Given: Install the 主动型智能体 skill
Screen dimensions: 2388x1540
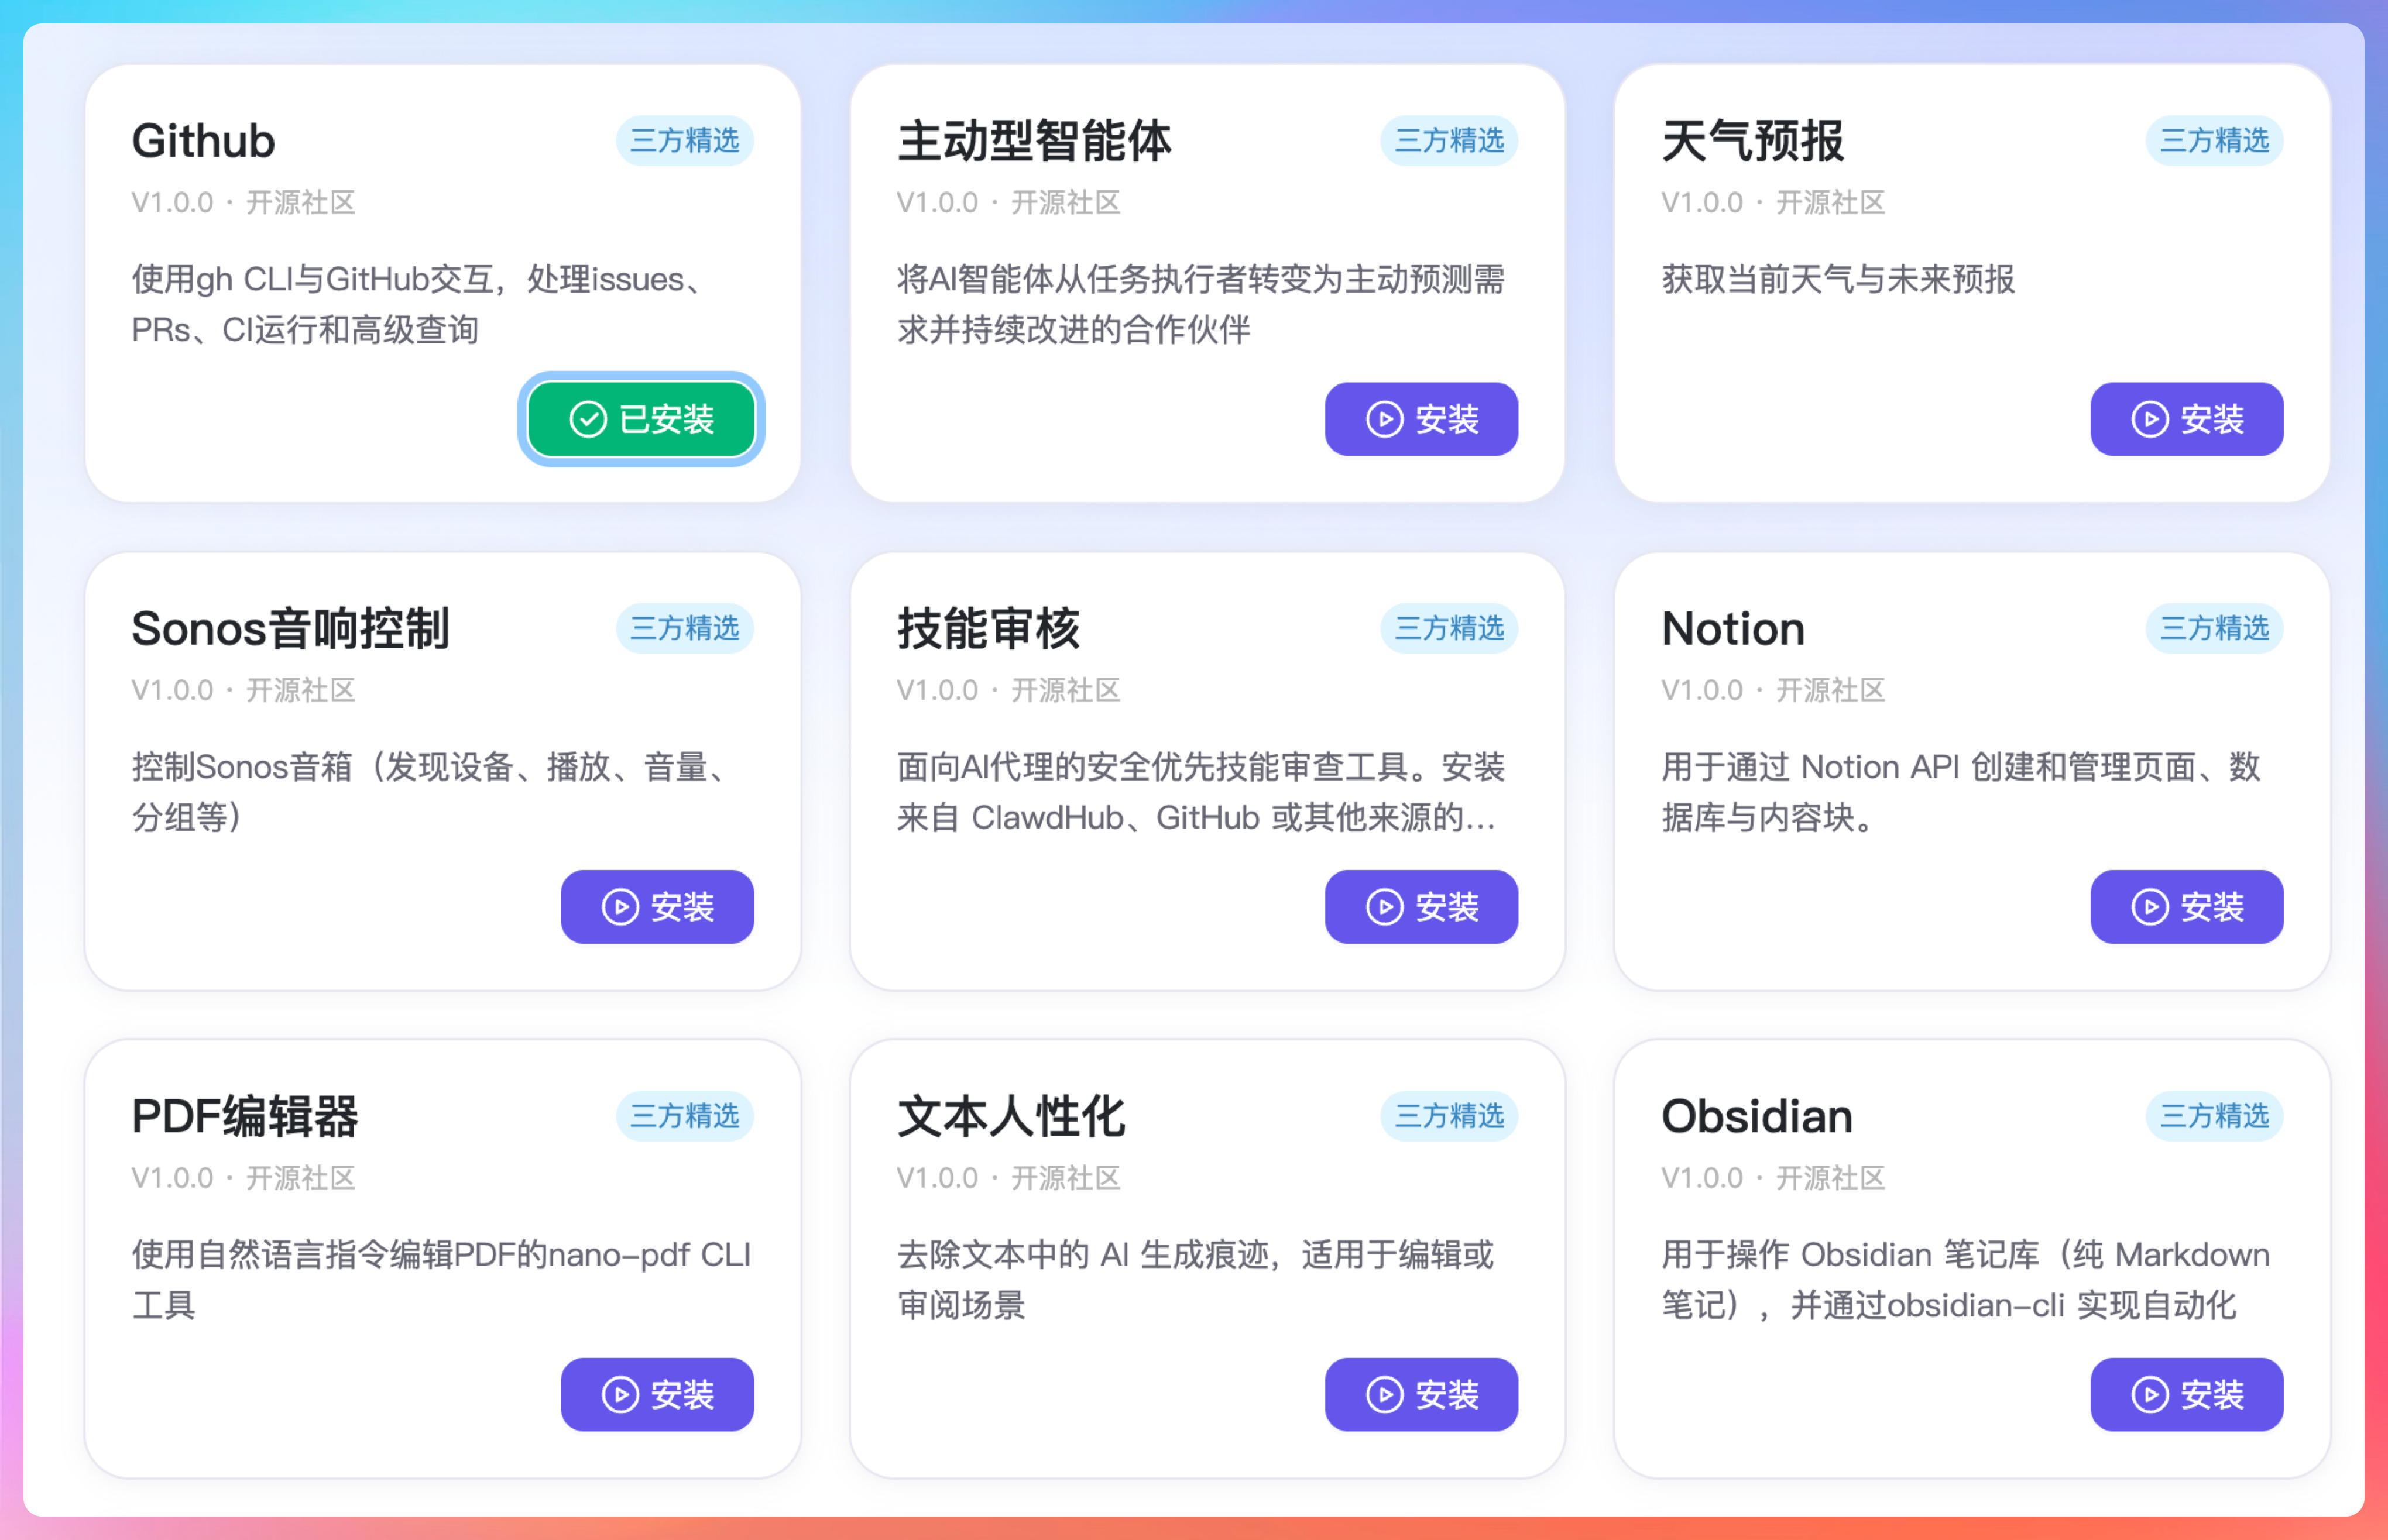Looking at the screenshot, I should (1420, 419).
